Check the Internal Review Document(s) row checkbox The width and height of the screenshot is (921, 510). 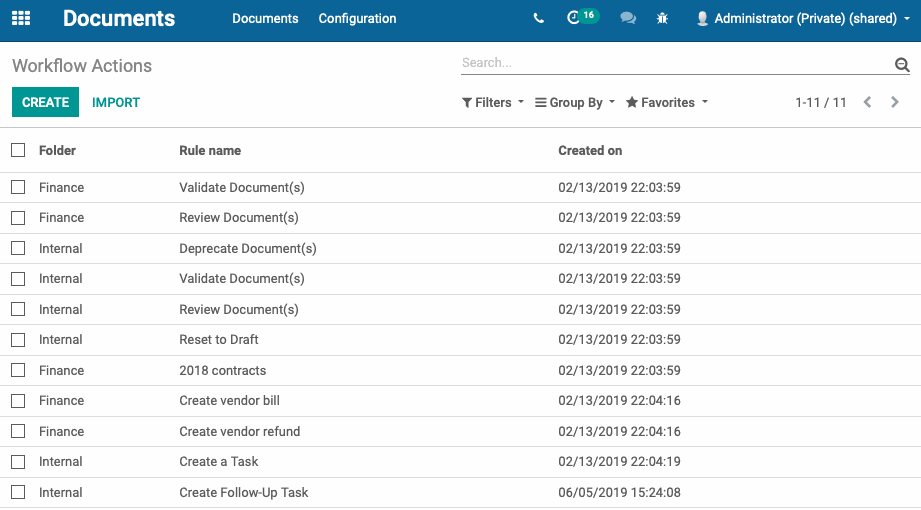[x=18, y=309]
